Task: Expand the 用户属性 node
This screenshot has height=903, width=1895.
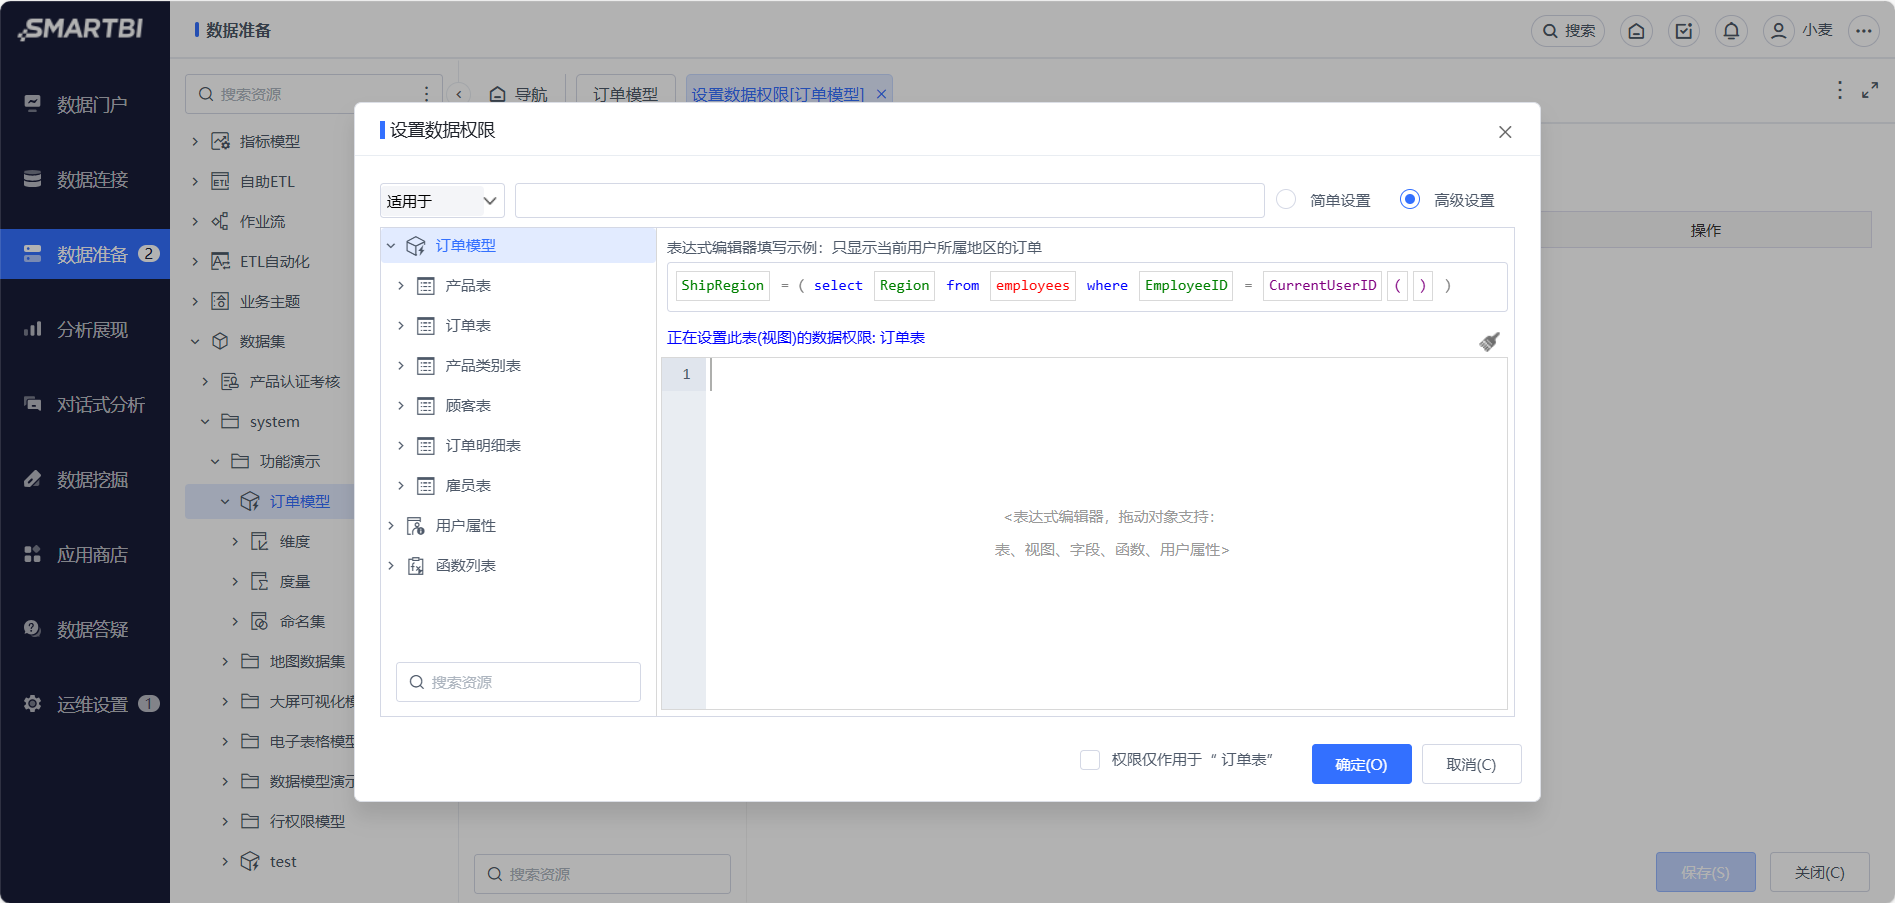Action: [x=391, y=526]
